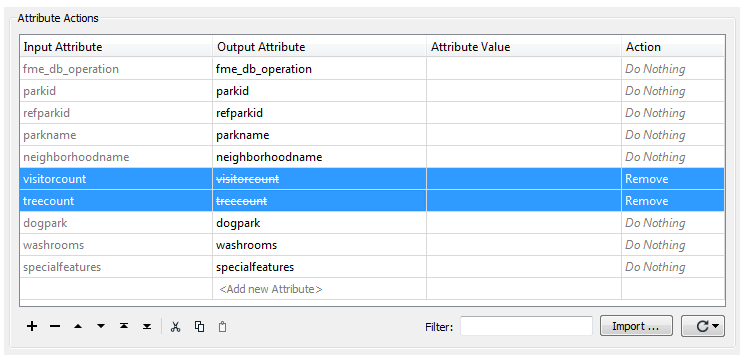Paste rows using clipboard icon
748x363 pixels.
[x=222, y=327]
